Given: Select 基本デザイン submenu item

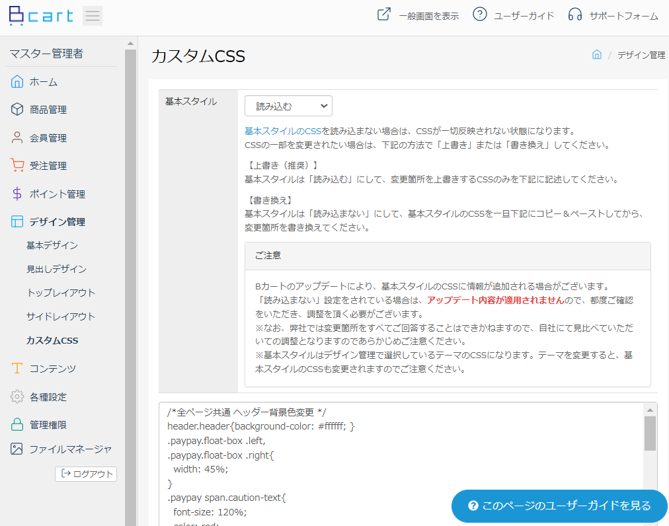Looking at the screenshot, I should (52, 245).
